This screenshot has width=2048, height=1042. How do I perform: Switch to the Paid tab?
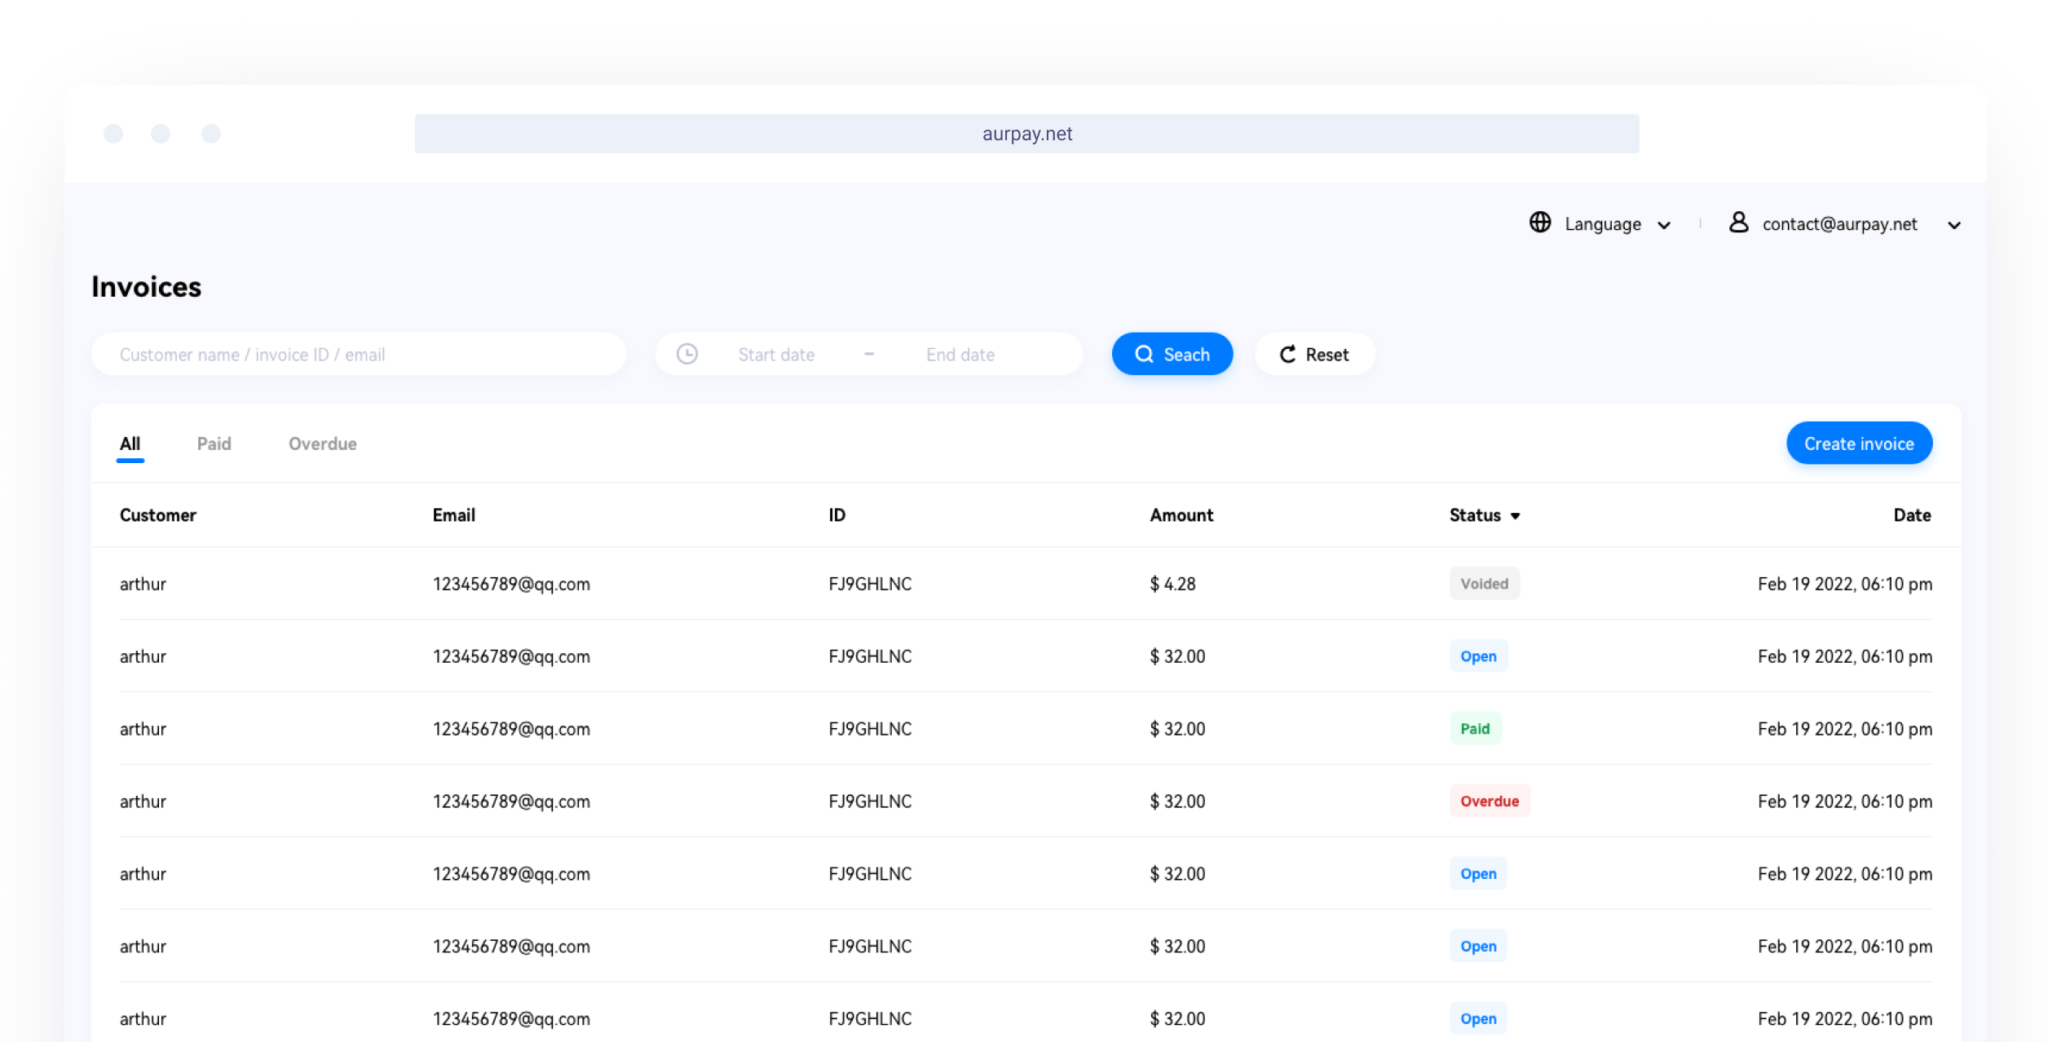point(214,443)
